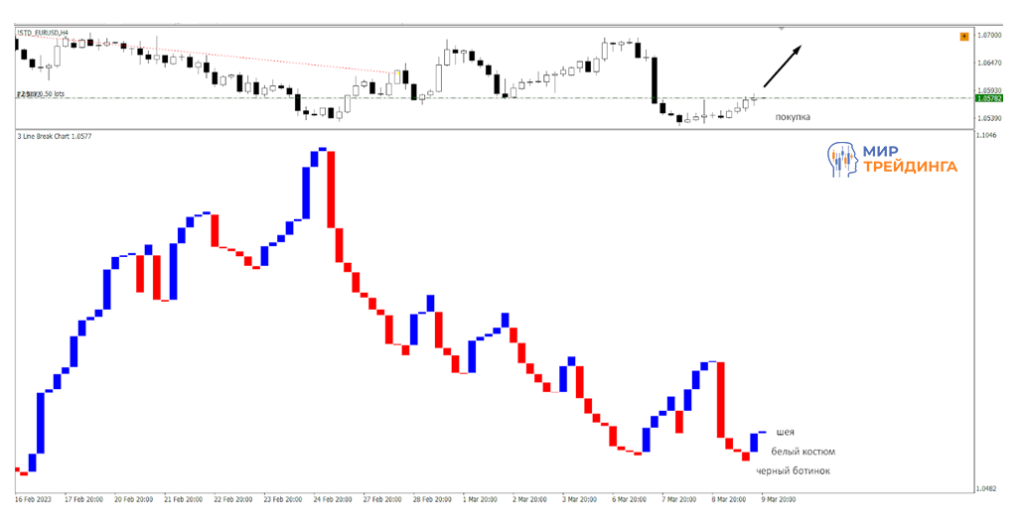Select the buy 0.50 lots order label
The width and height of the screenshot is (1024, 529).
41,94
